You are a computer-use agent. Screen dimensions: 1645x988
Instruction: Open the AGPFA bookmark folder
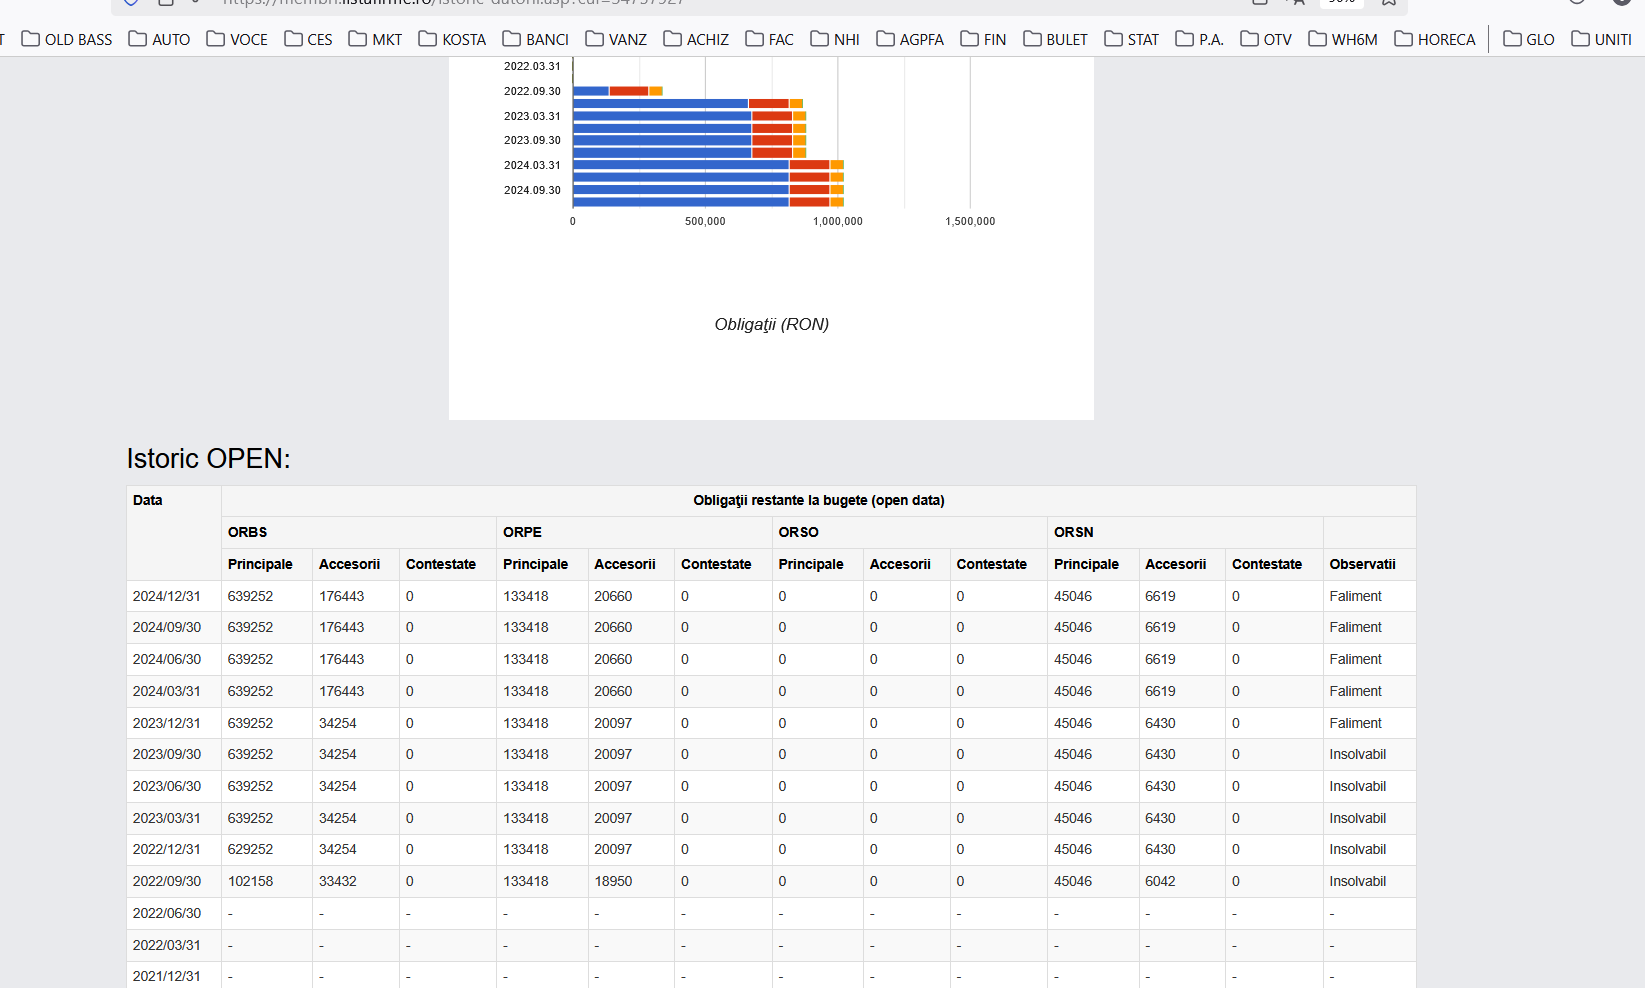click(910, 39)
